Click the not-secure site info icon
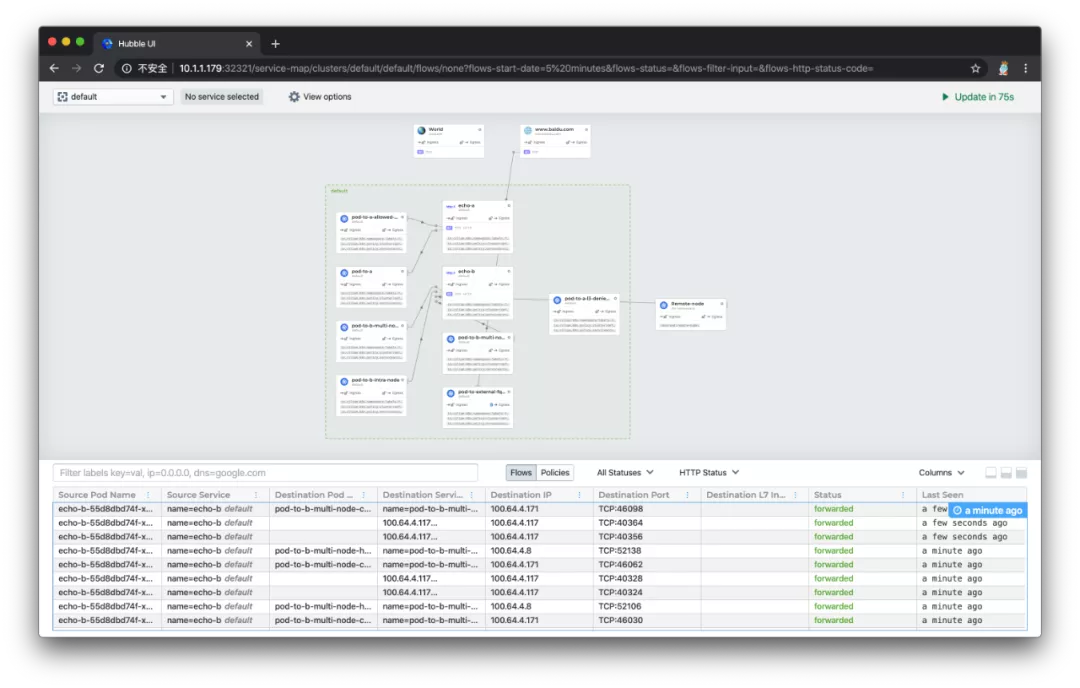 point(127,68)
